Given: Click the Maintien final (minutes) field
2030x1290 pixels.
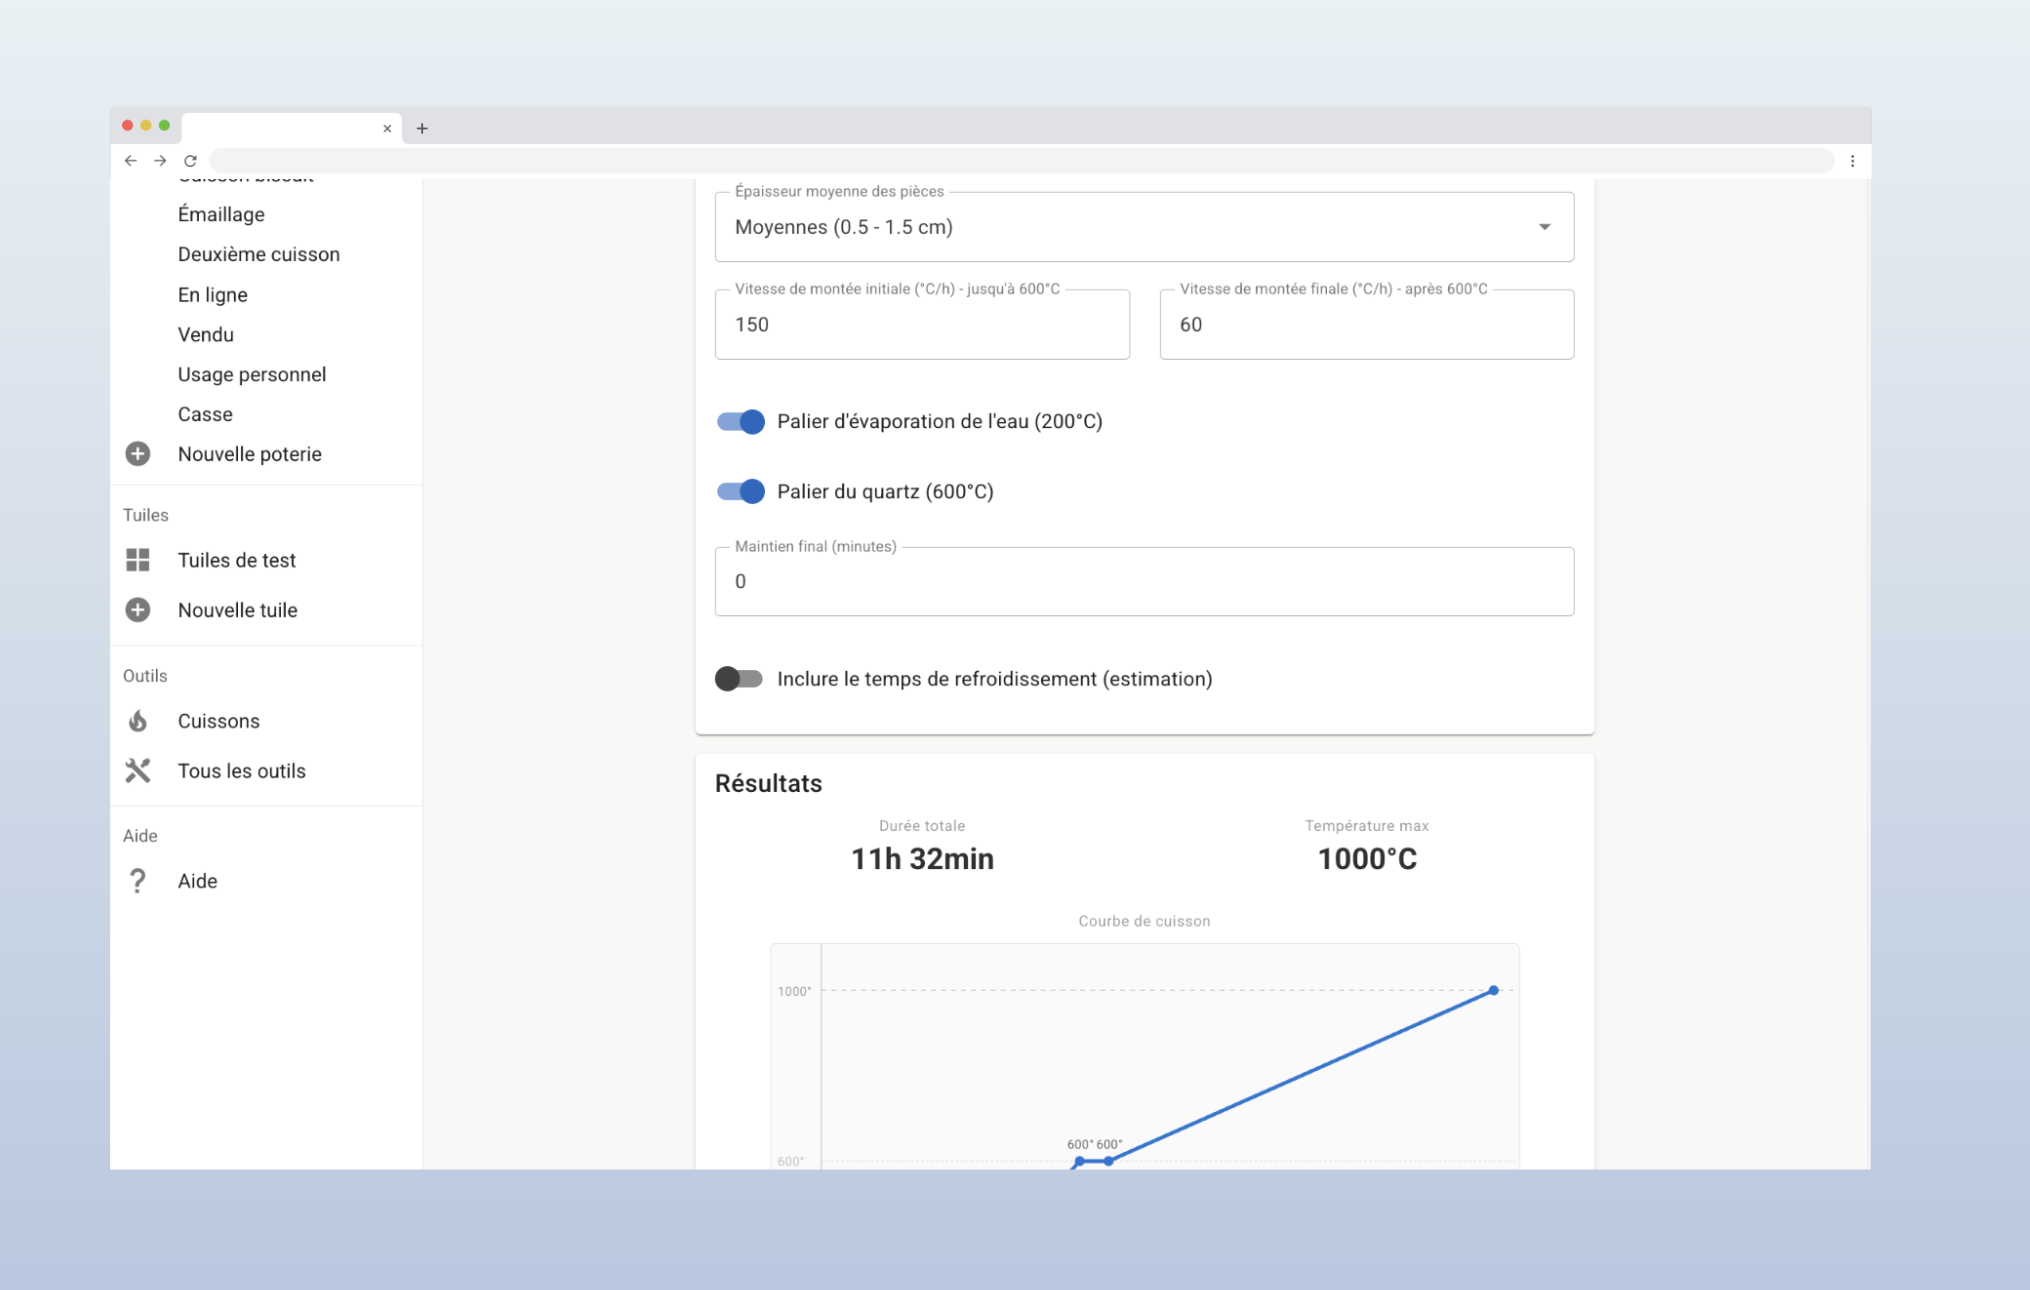Looking at the screenshot, I should (1144, 581).
